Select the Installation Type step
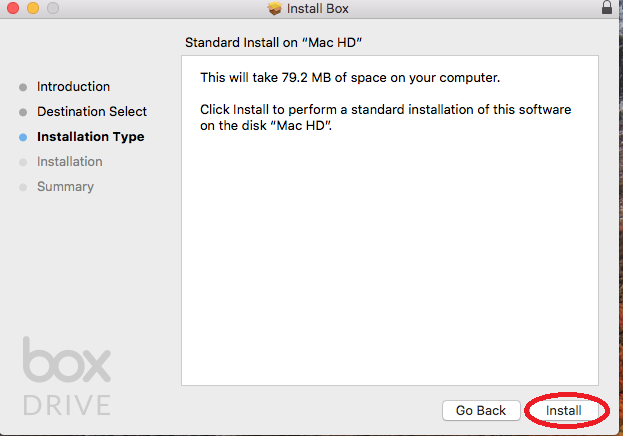Screen dimensions: 623x436 click(91, 137)
